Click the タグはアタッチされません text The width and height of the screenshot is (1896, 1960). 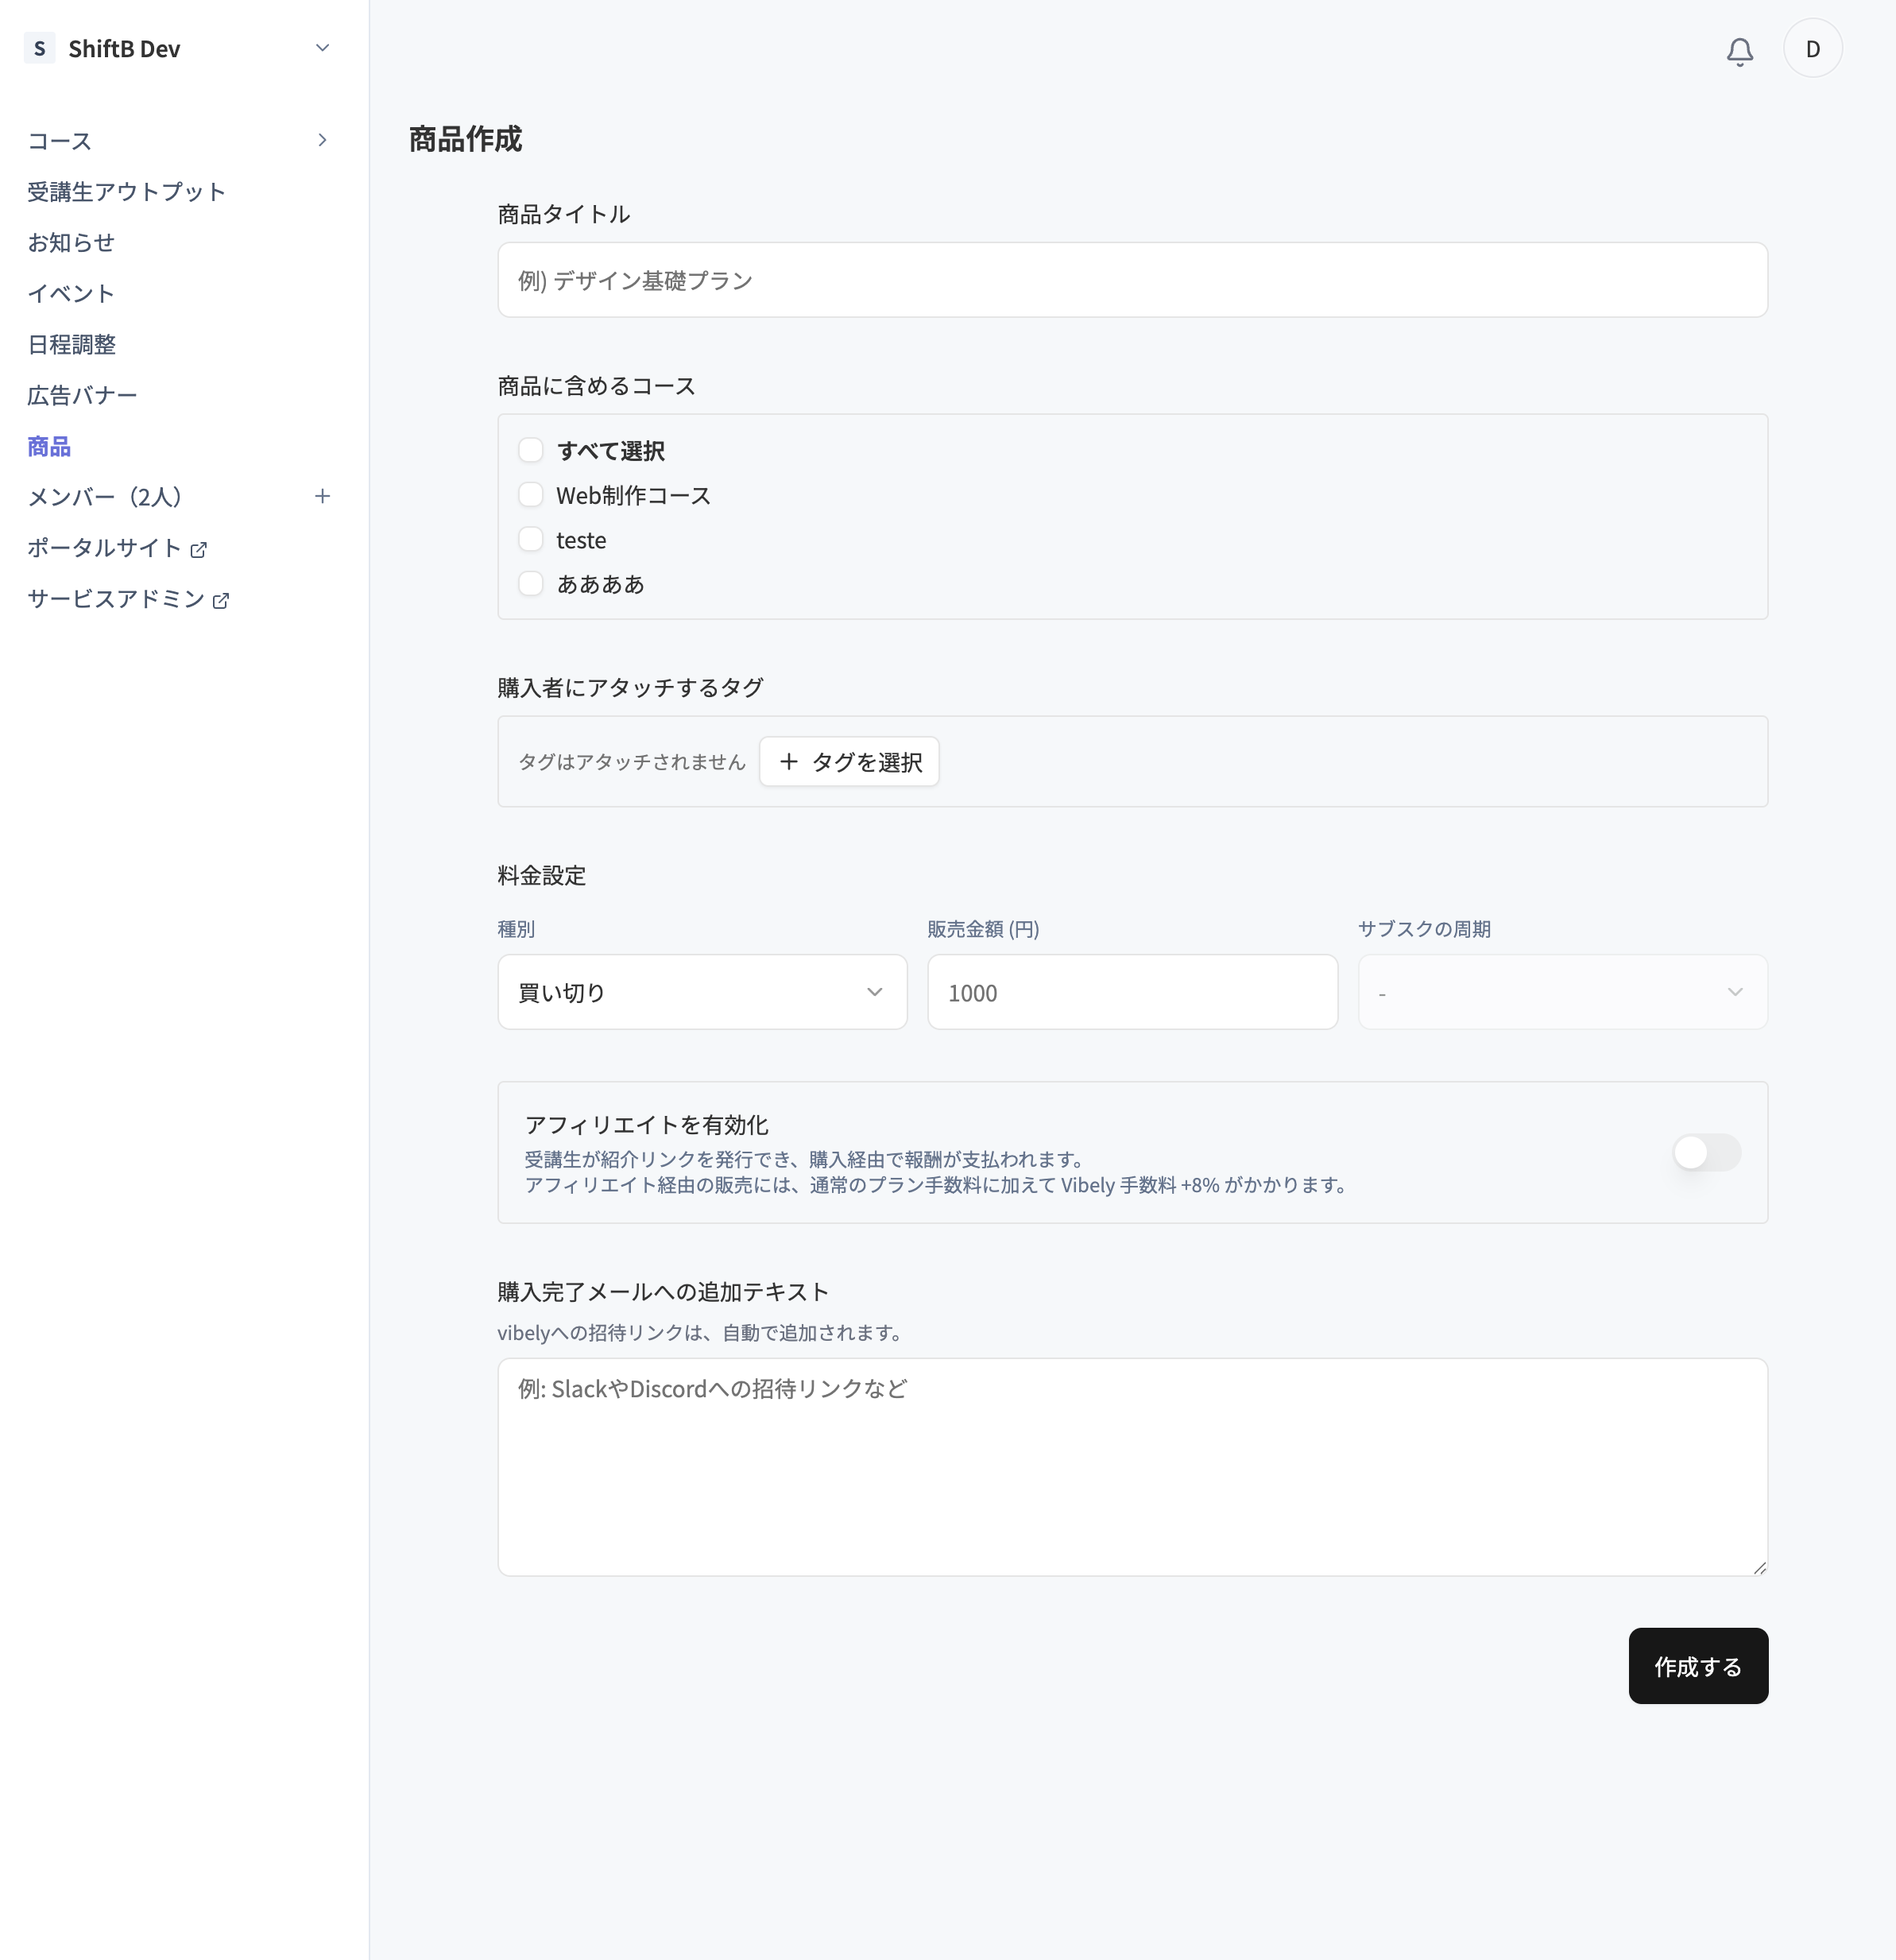coord(632,762)
